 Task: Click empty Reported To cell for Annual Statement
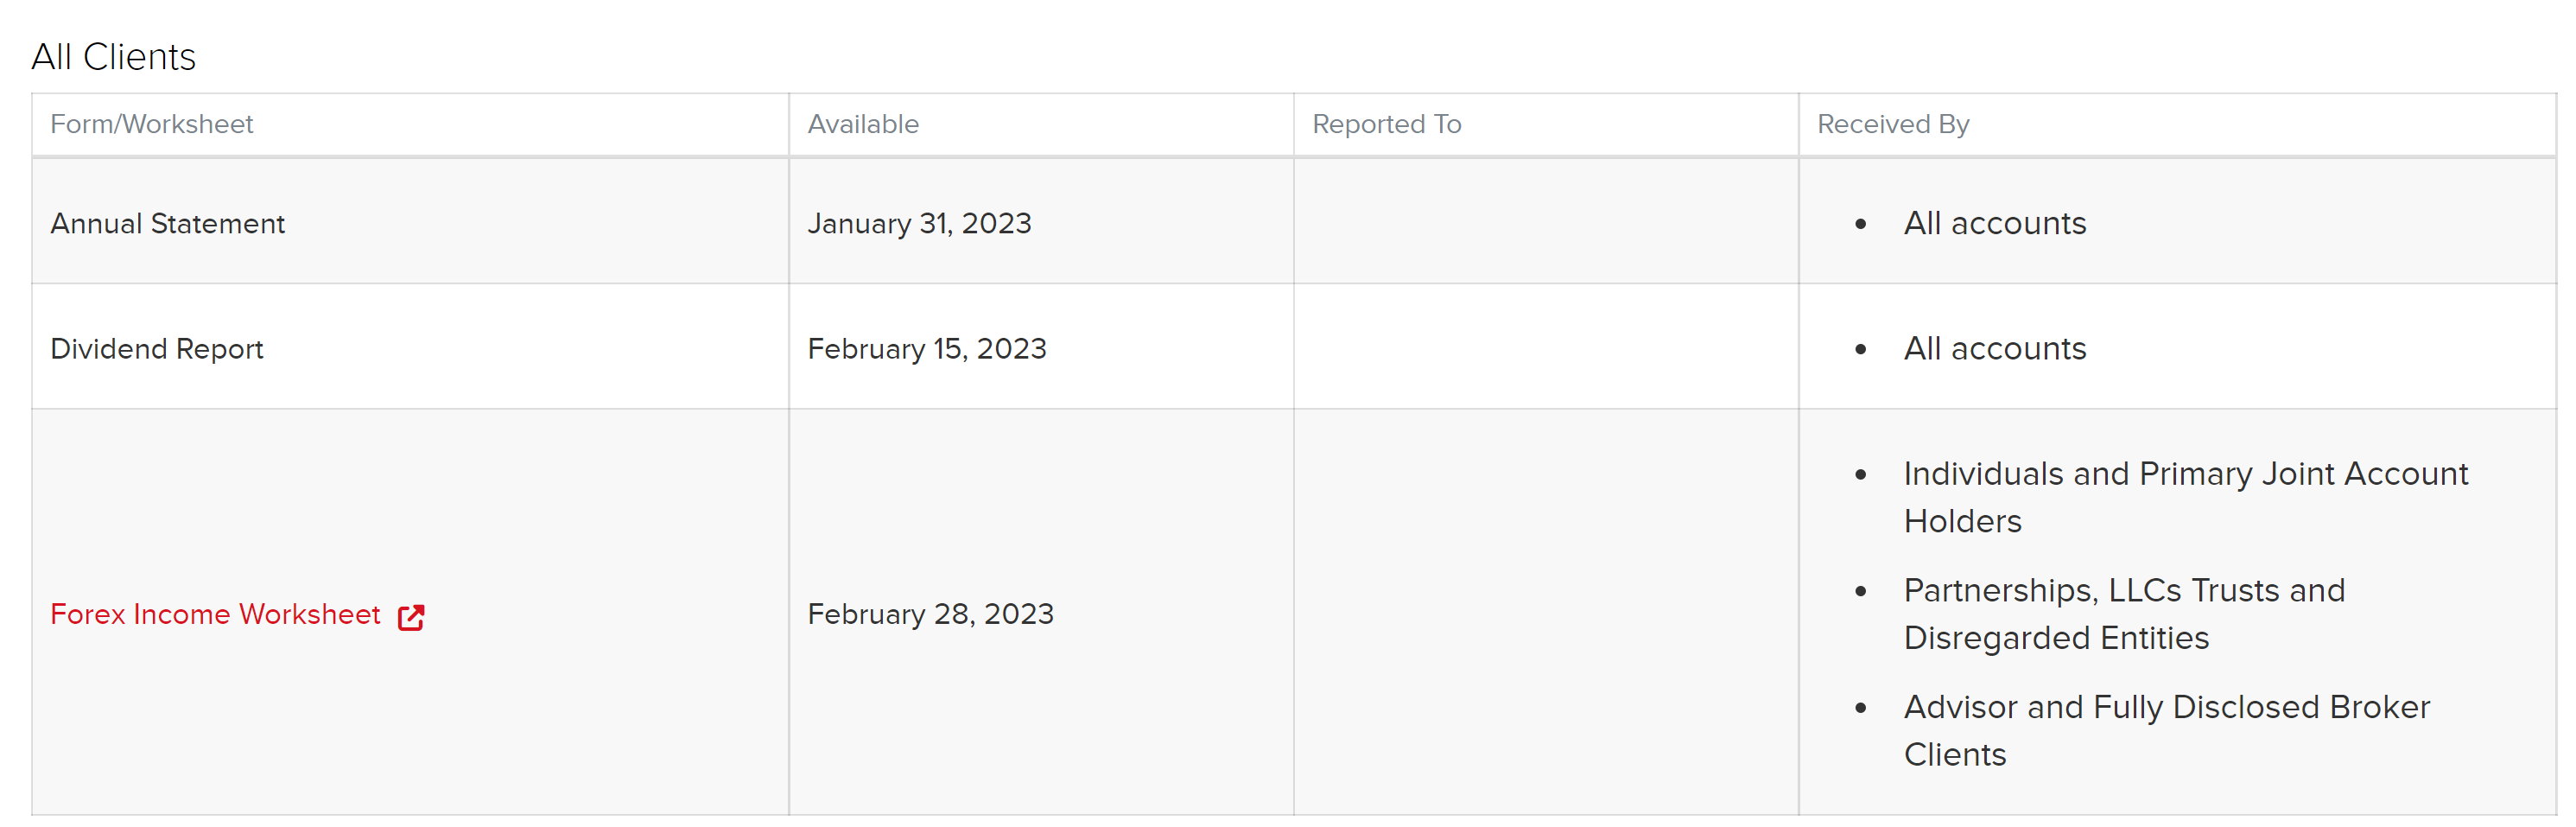tap(1545, 221)
